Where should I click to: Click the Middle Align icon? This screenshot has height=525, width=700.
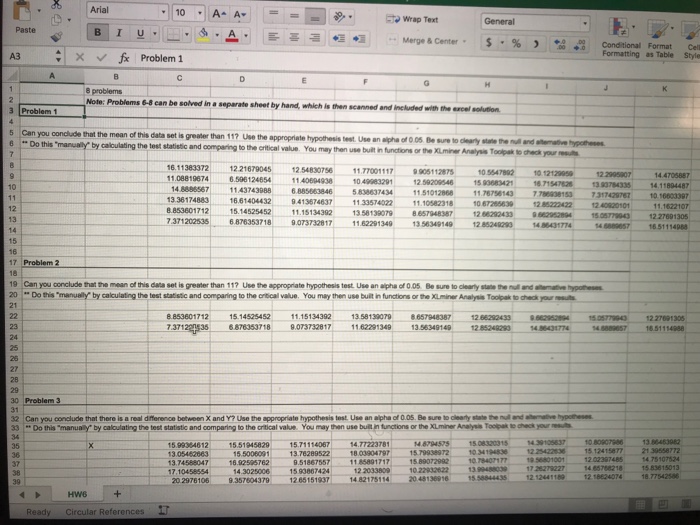[294, 16]
